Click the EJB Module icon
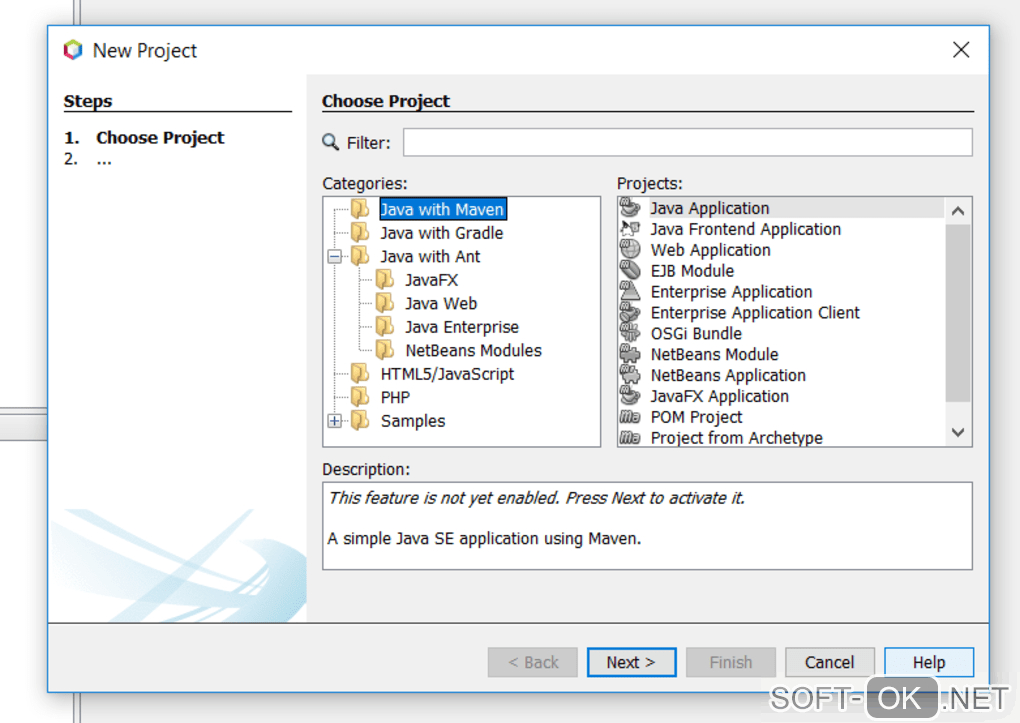The height and width of the screenshot is (723, 1020). pos(630,271)
